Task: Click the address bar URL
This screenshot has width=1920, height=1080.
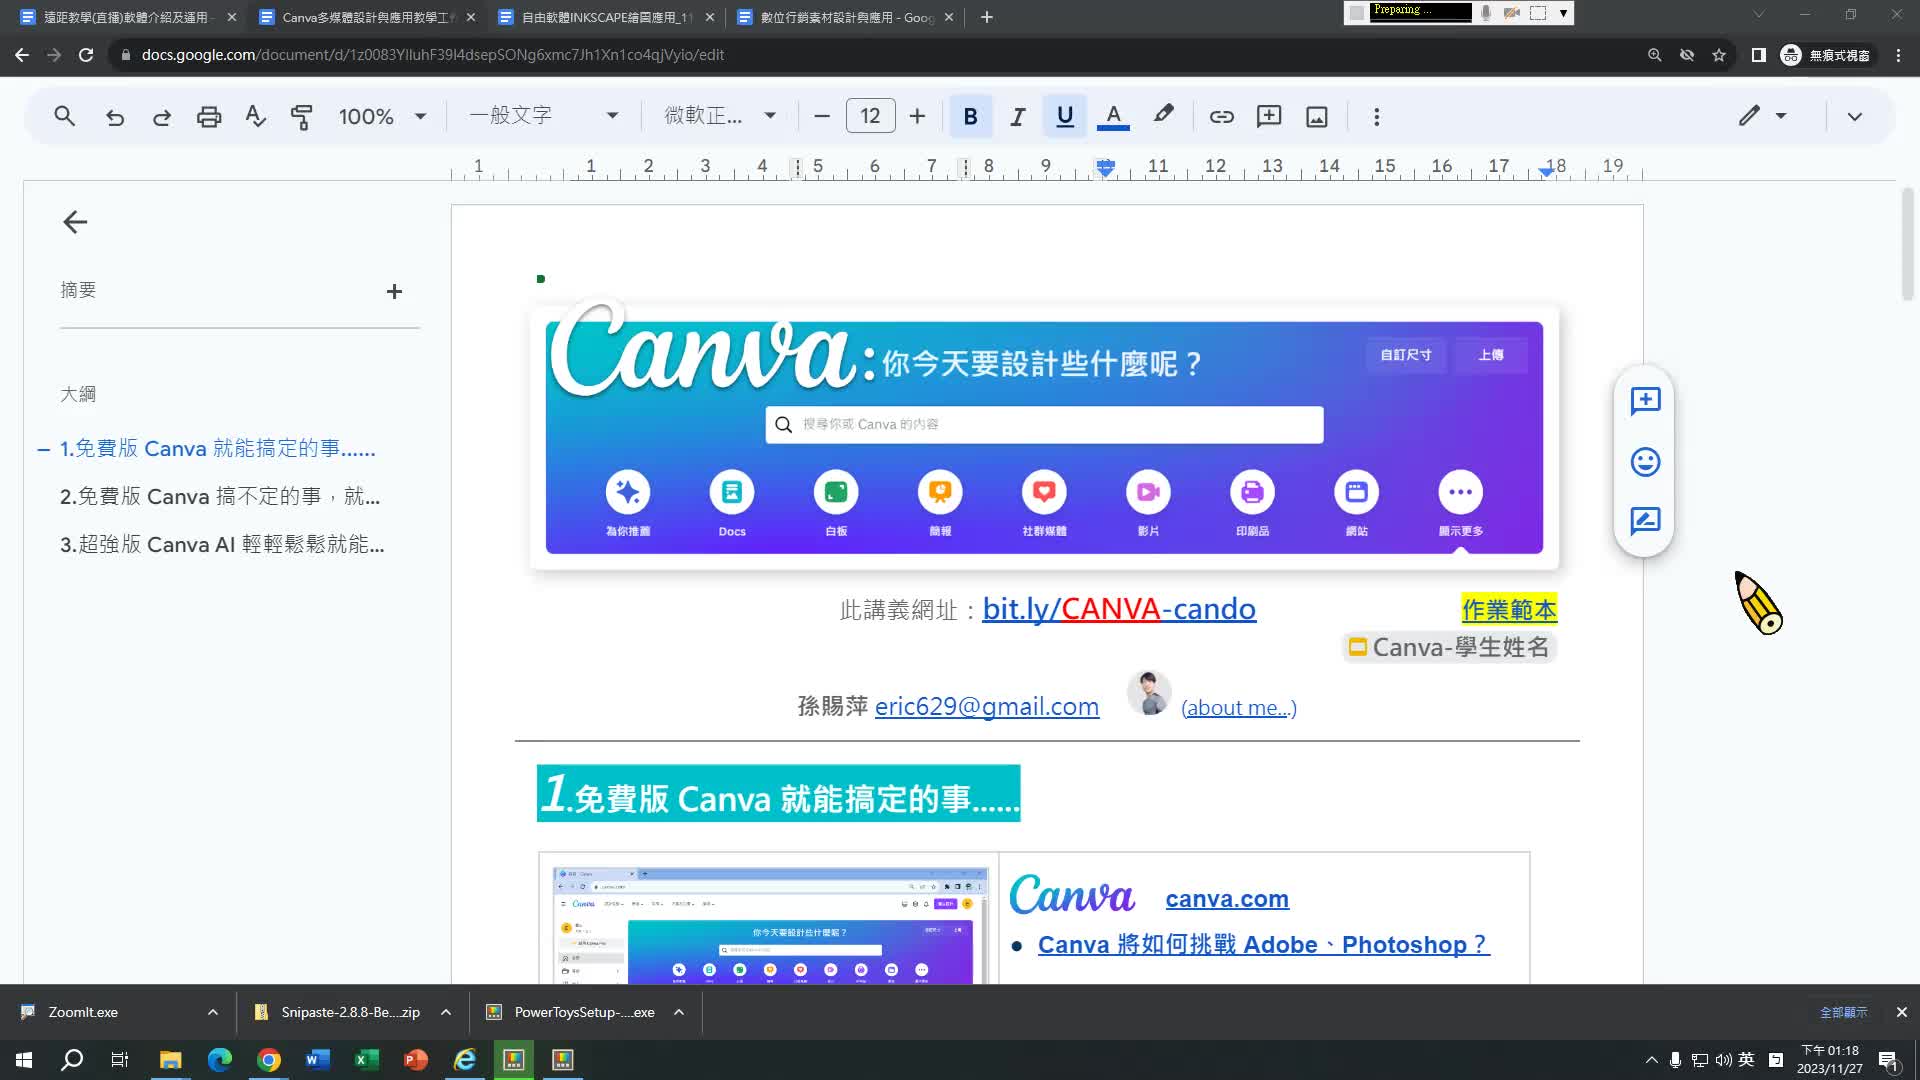Action: click(432, 55)
